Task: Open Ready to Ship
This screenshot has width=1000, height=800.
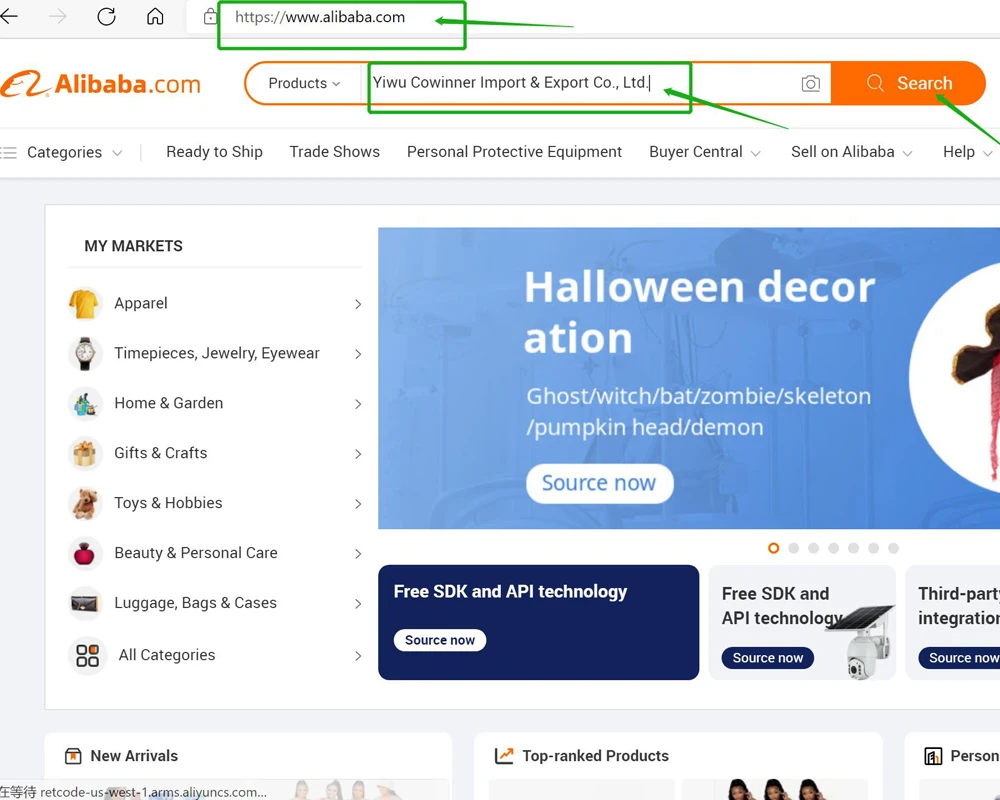Action: 214,152
